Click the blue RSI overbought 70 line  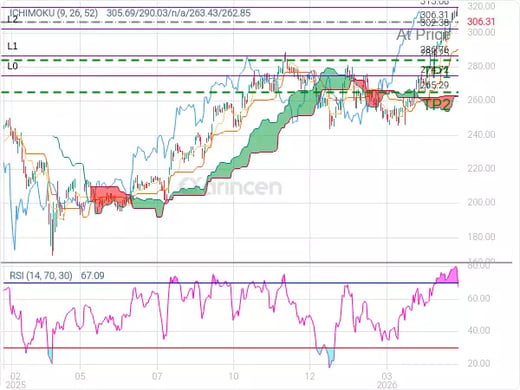point(230,283)
